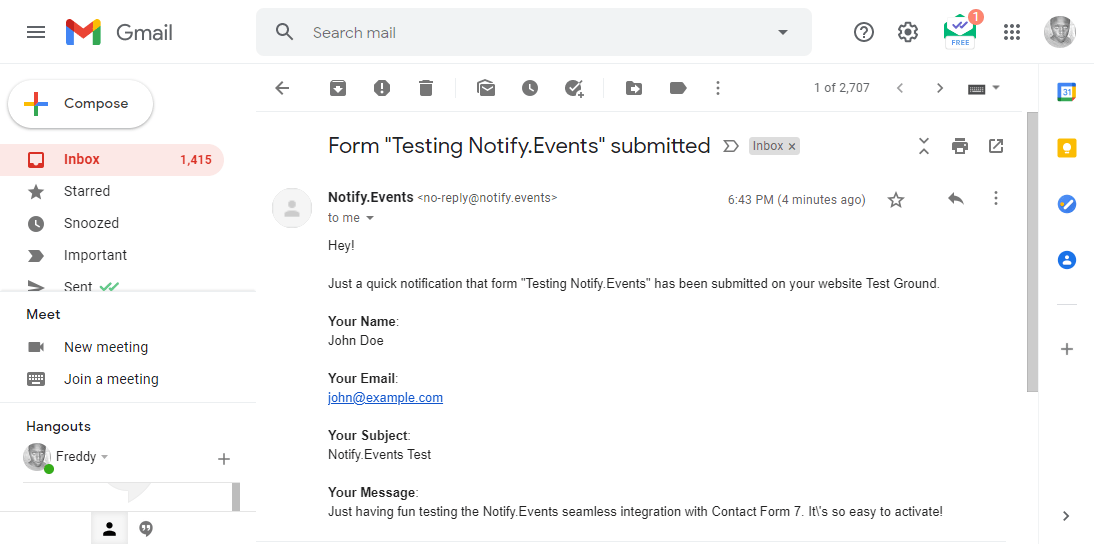Viewport: 1094px width, 544px height.
Task: Star this Notify.Events message
Action: (x=896, y=200)
